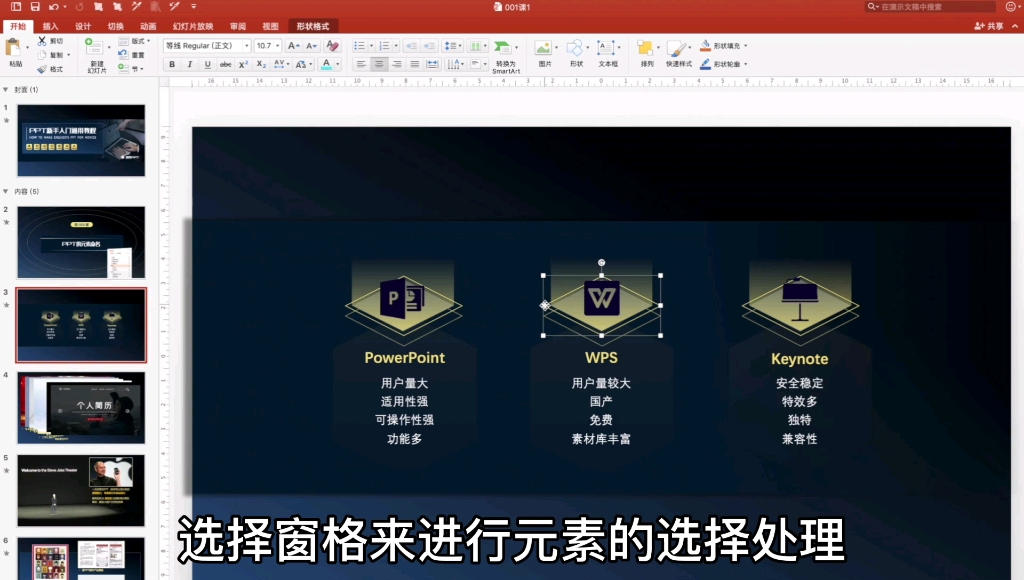Open the font name dropdown
Screen dimensions: 1024x580
(x=247, y=45)
